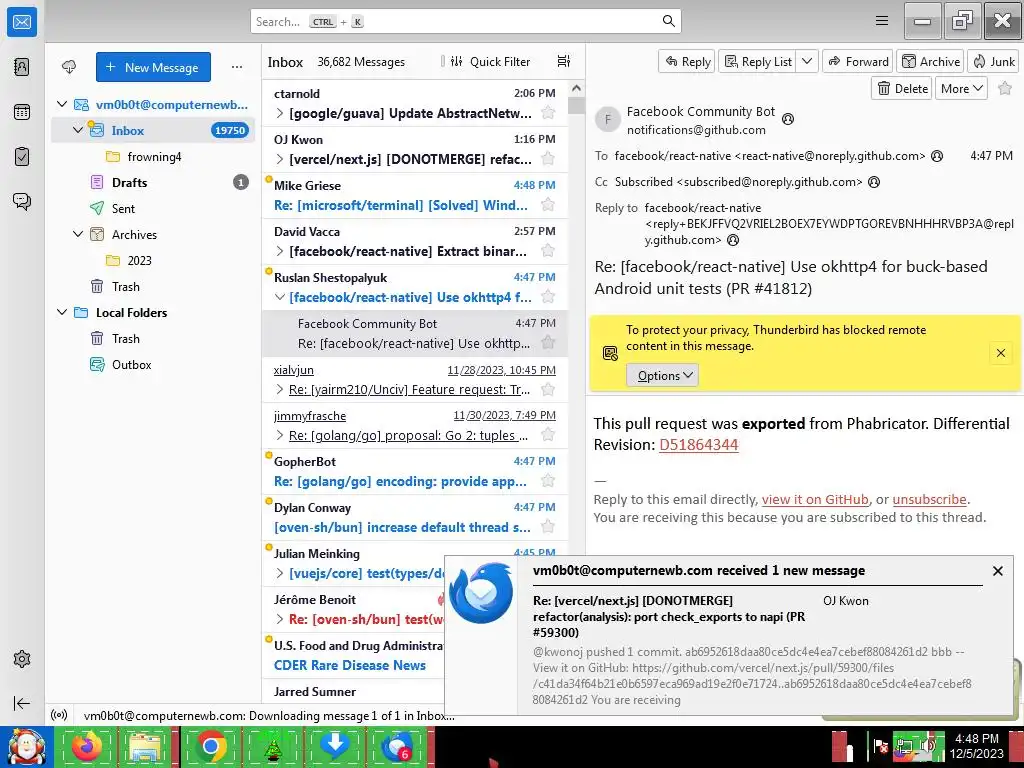1024x768 pixels.
Task: Delete the current message
Action: tap(903, 88)
